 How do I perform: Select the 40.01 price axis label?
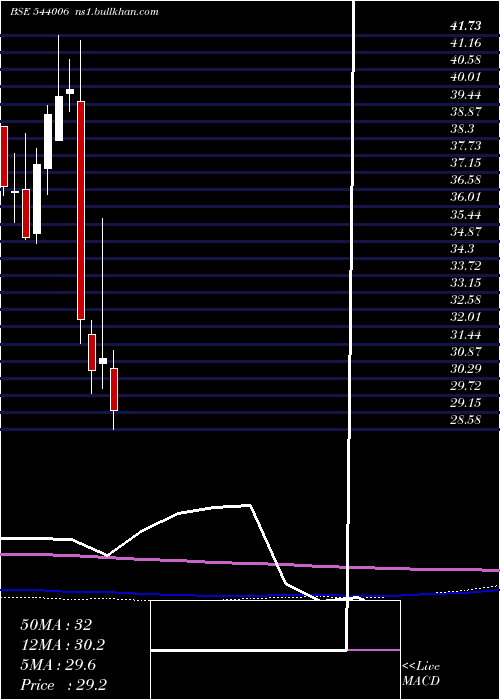466,77
